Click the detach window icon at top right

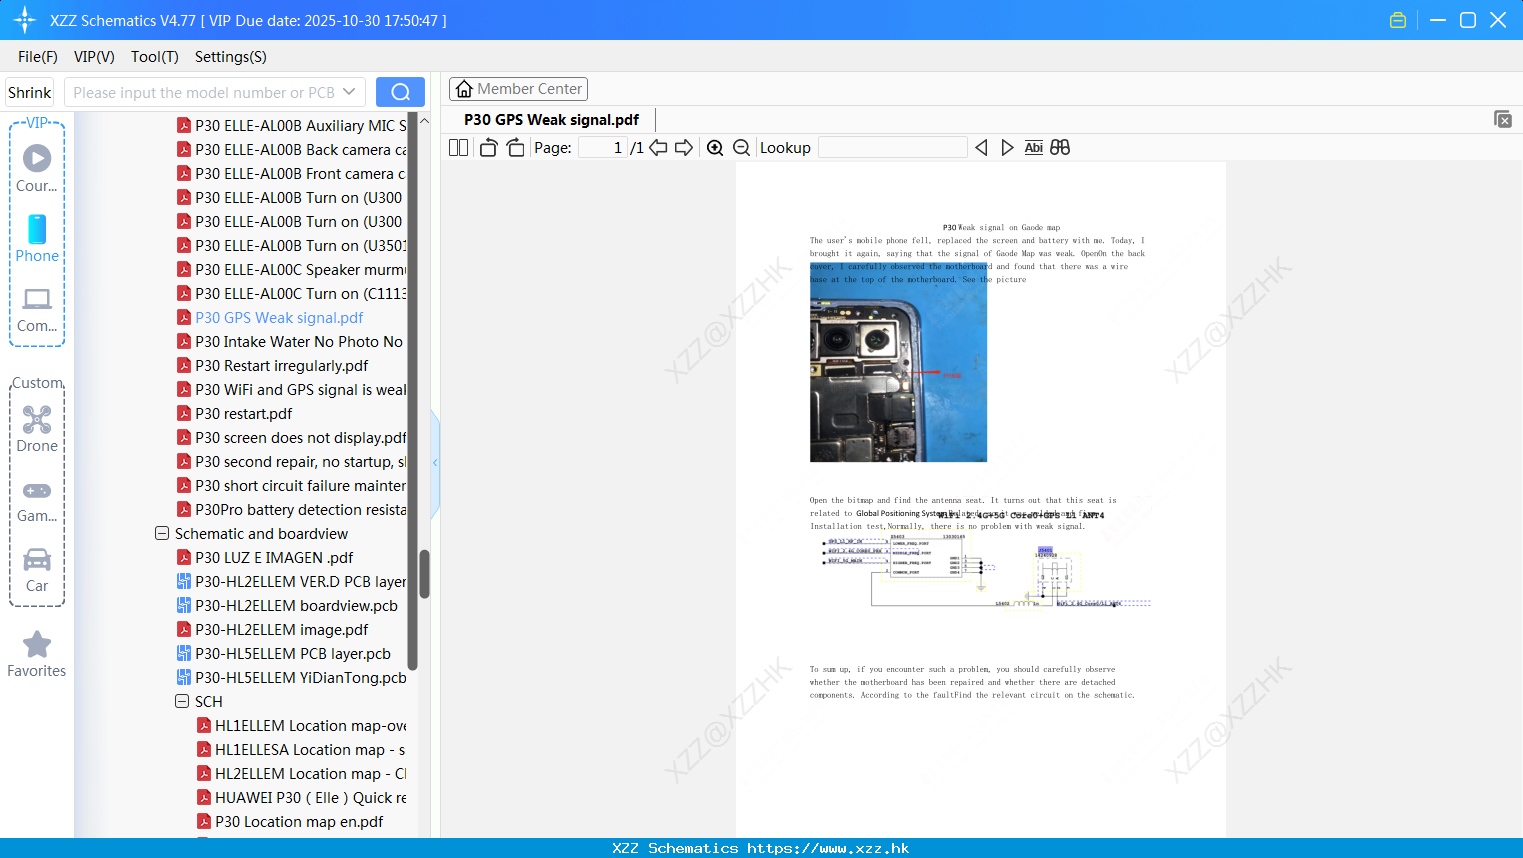pos(1502,119)
